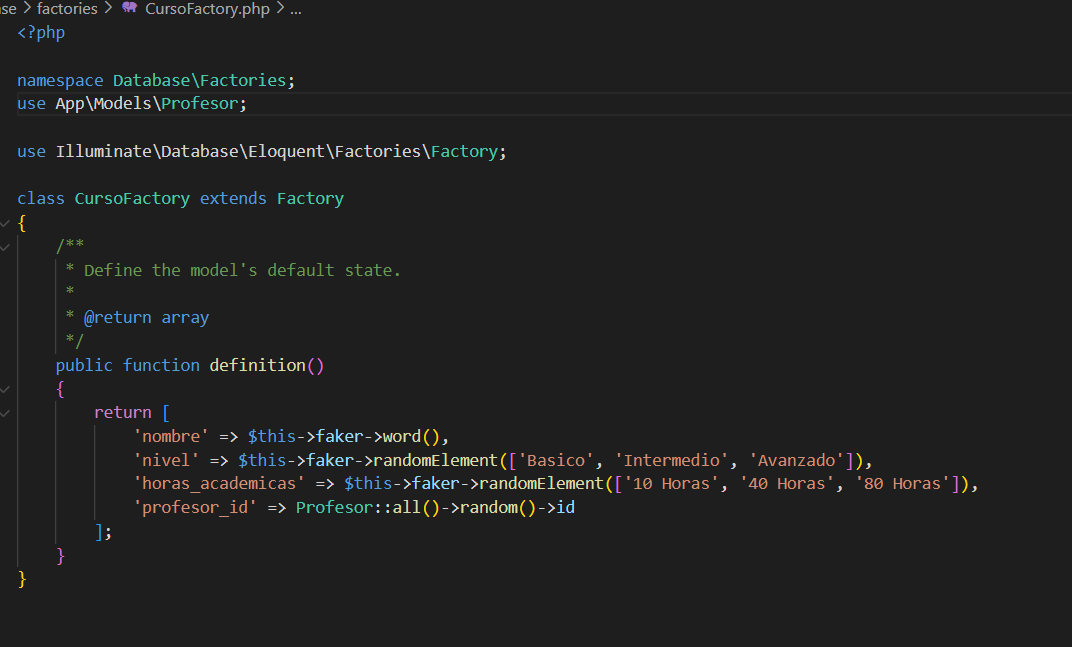Click the '40 Horas' string
1072x647 pixels.
[788, 484]
